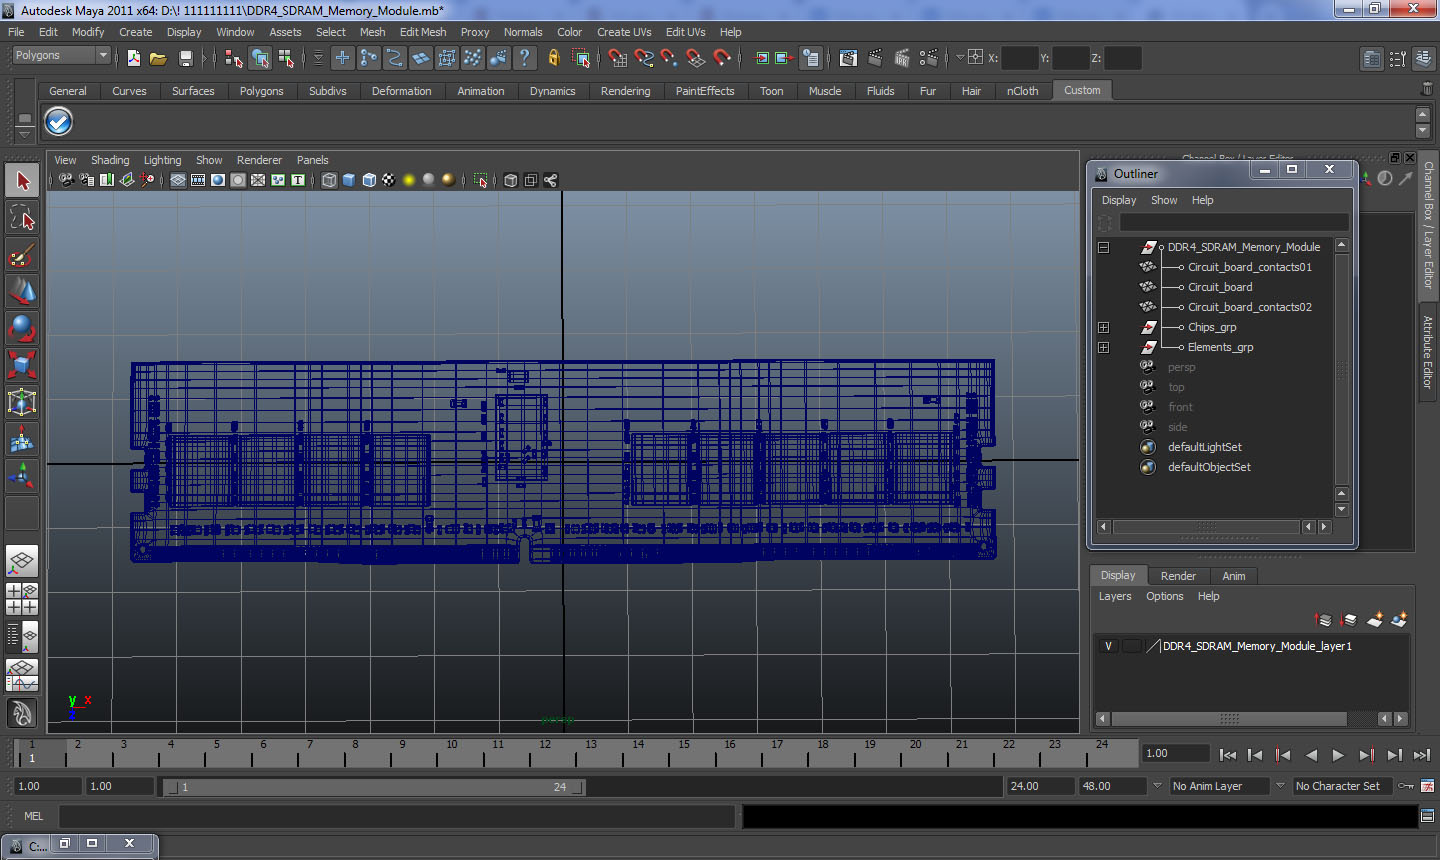Screen dimensions: 1440x860
Task: Click the open scene folder icon
Action: 158,58
